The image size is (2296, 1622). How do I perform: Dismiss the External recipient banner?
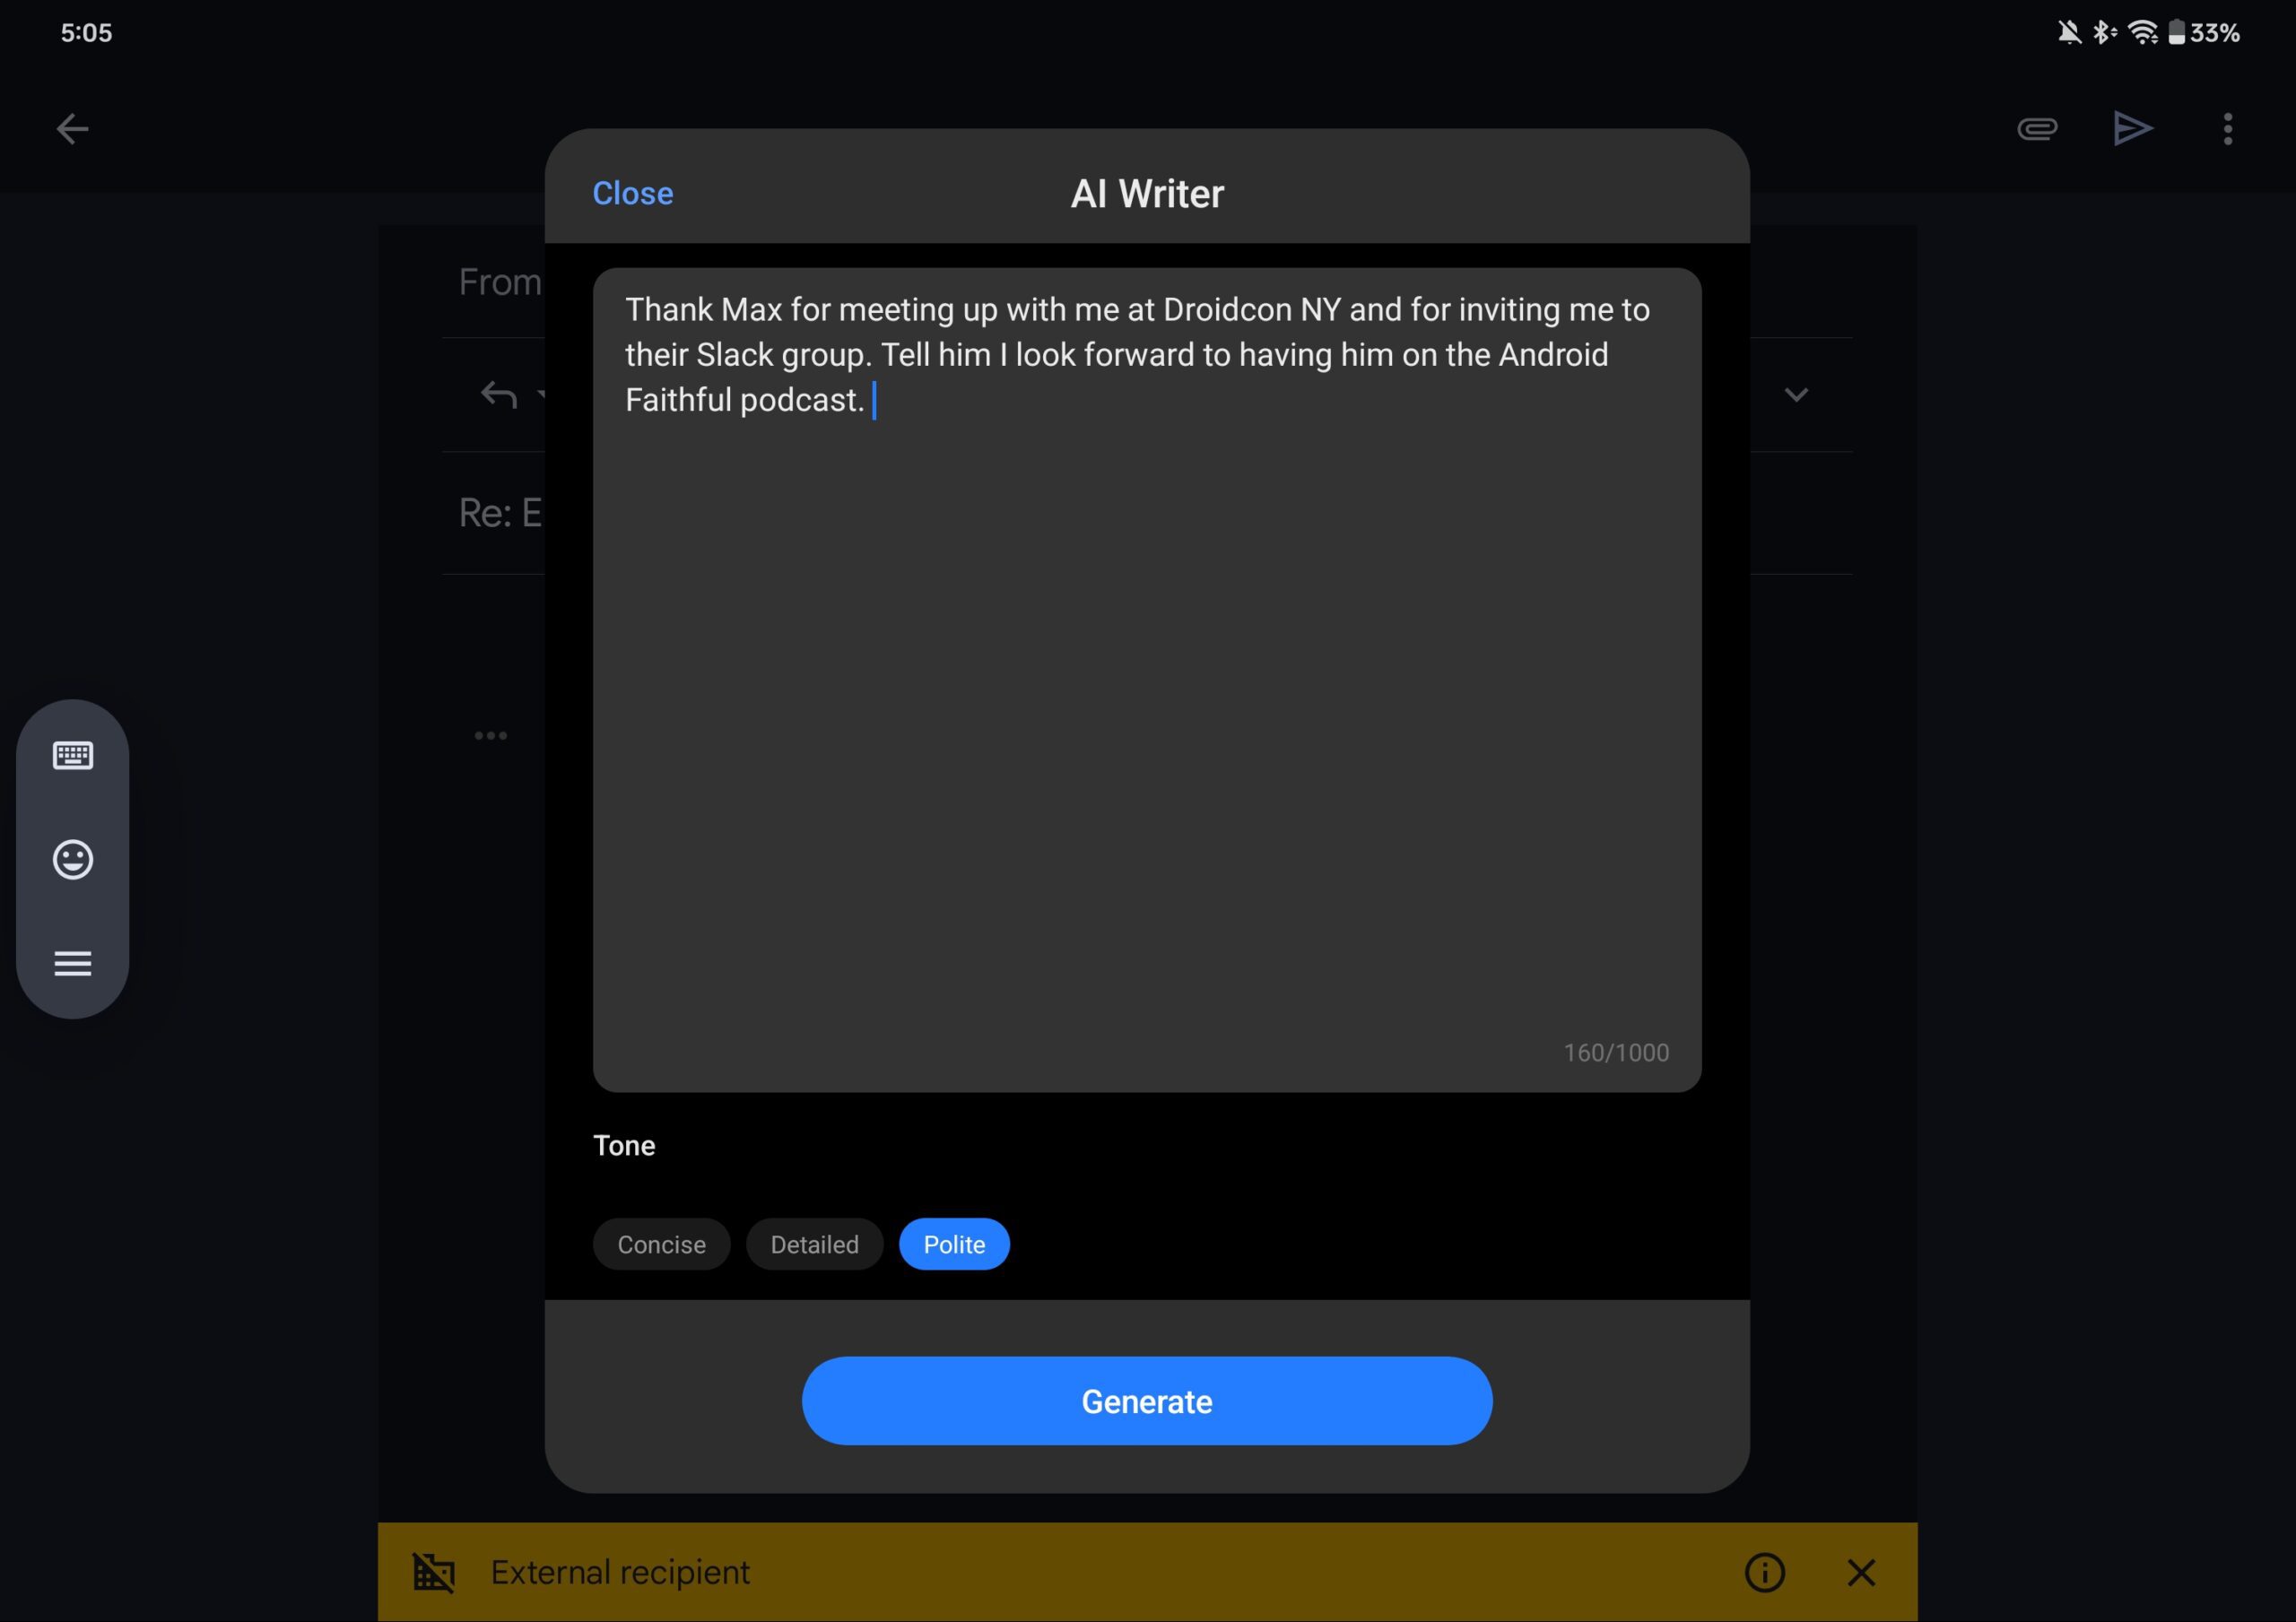[1861, 1572]
